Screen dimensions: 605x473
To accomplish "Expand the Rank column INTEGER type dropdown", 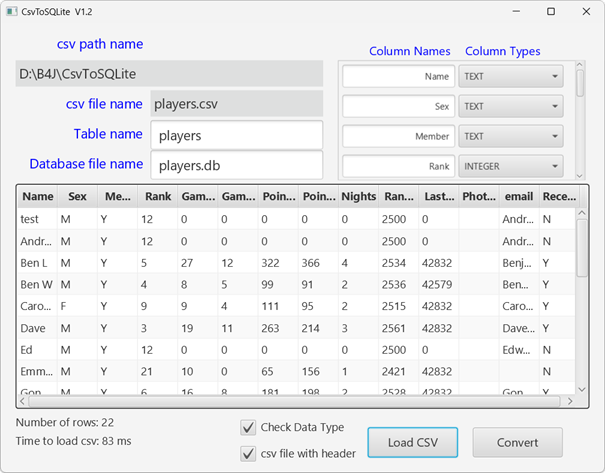I will 510,167.
